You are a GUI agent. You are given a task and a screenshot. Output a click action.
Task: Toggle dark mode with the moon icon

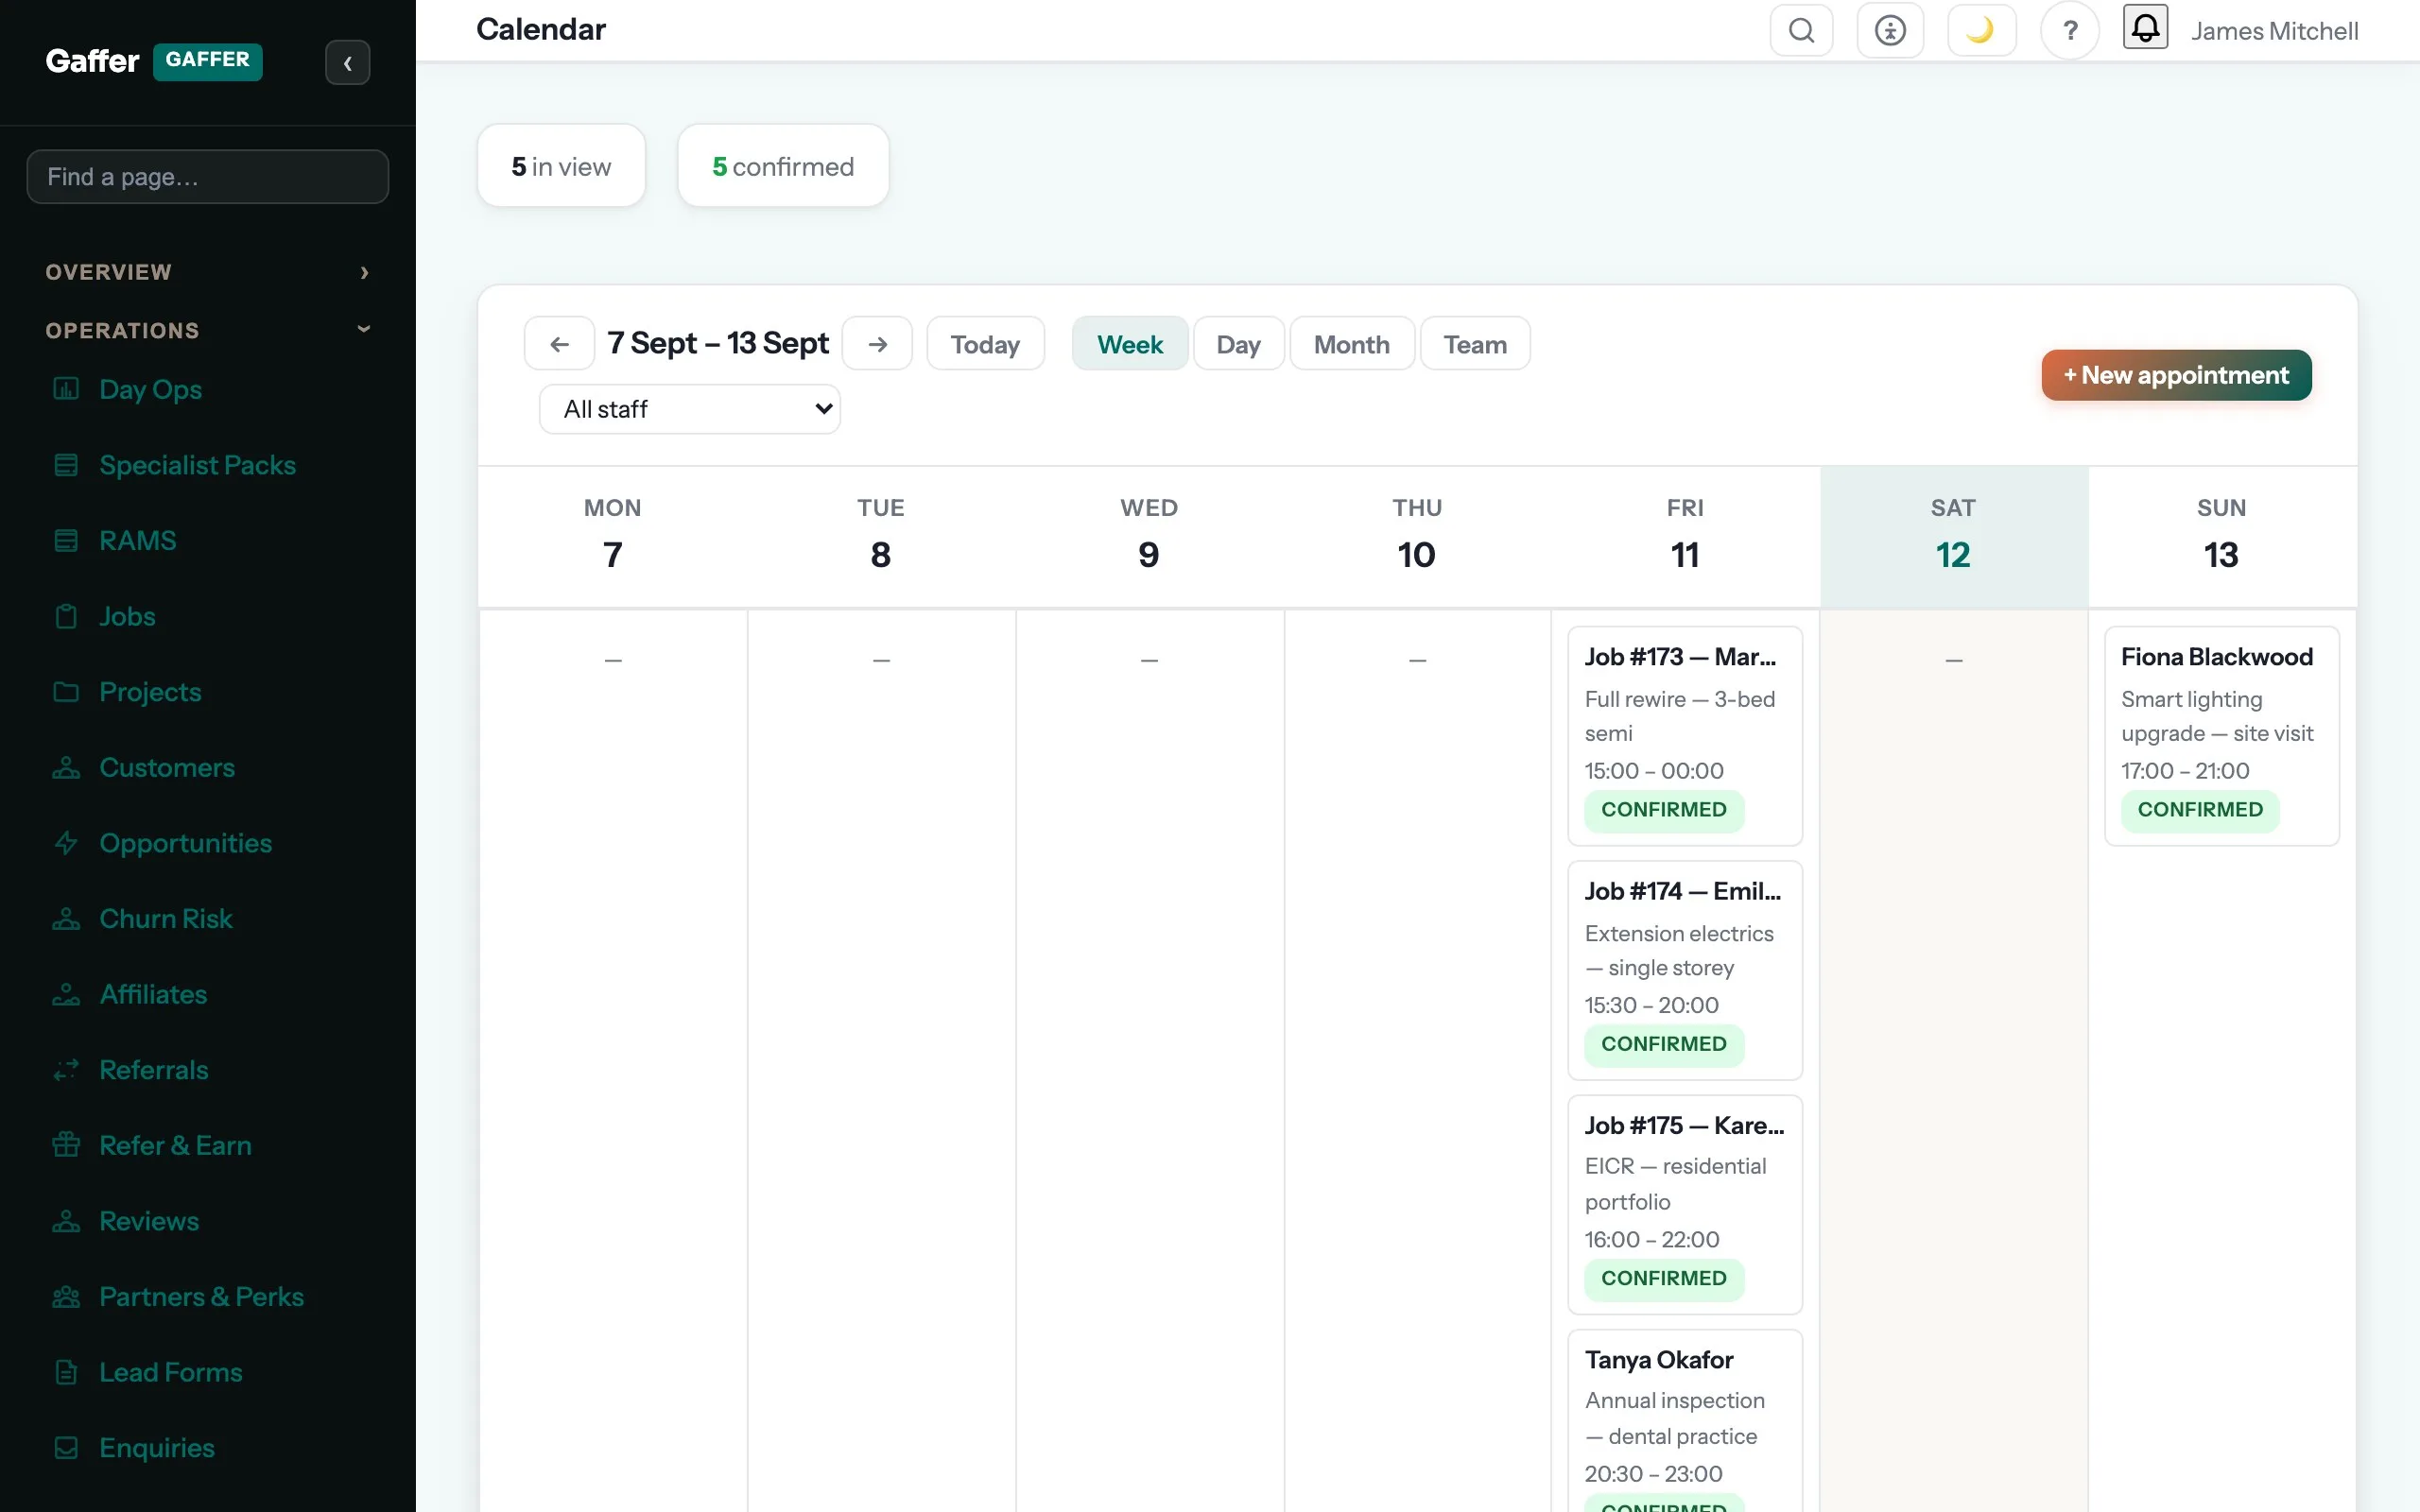[1981, 30]
